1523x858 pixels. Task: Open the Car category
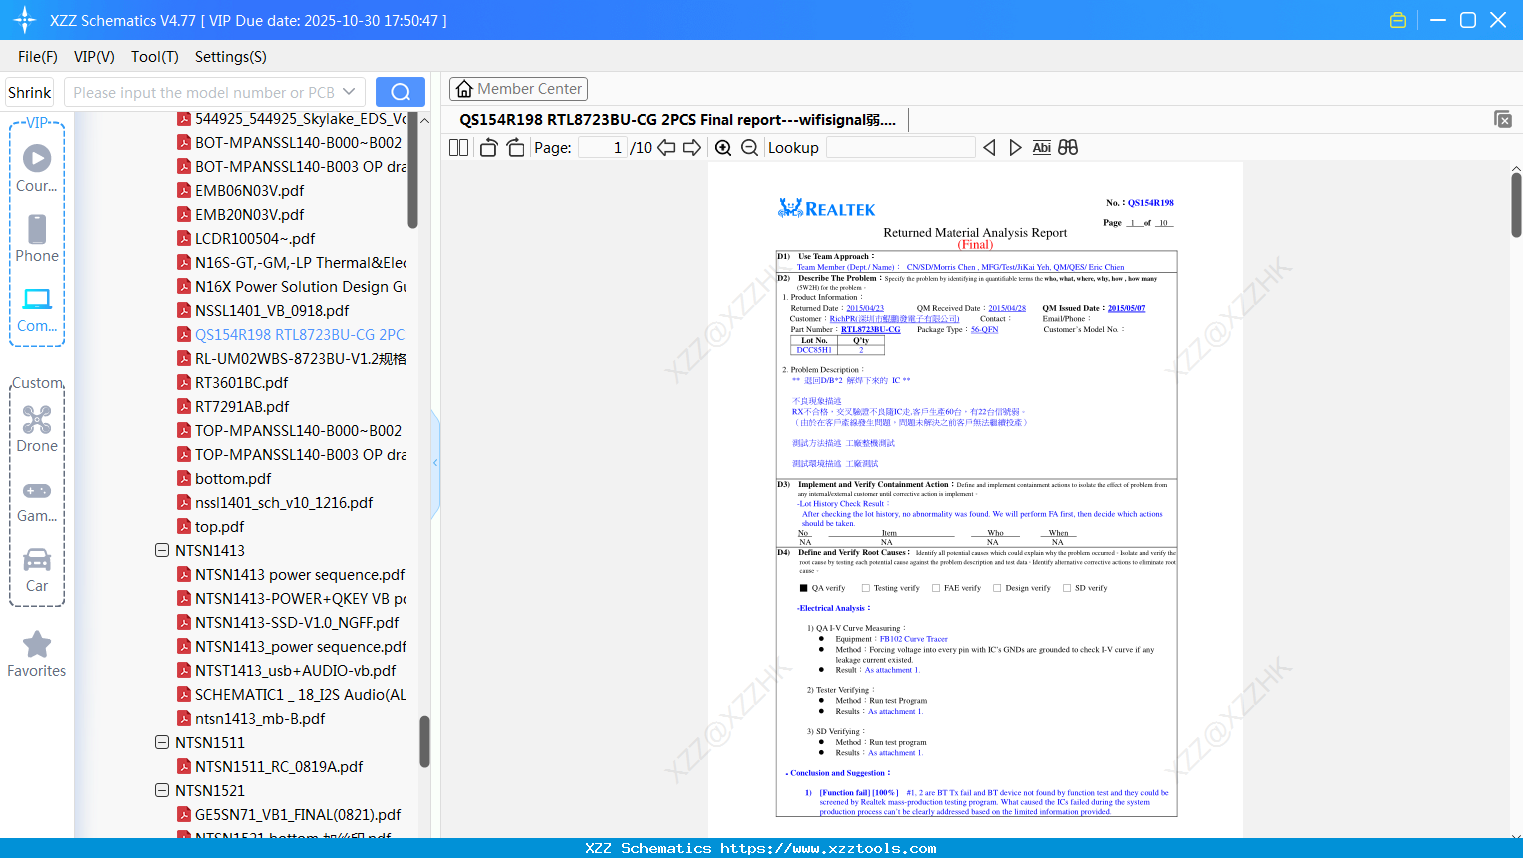37,570
